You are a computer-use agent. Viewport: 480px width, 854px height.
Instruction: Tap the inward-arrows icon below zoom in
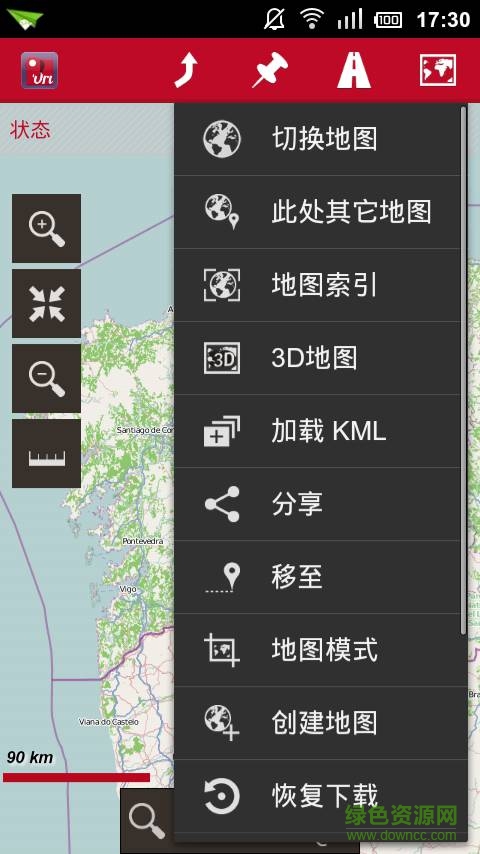(x=46, y=303)
